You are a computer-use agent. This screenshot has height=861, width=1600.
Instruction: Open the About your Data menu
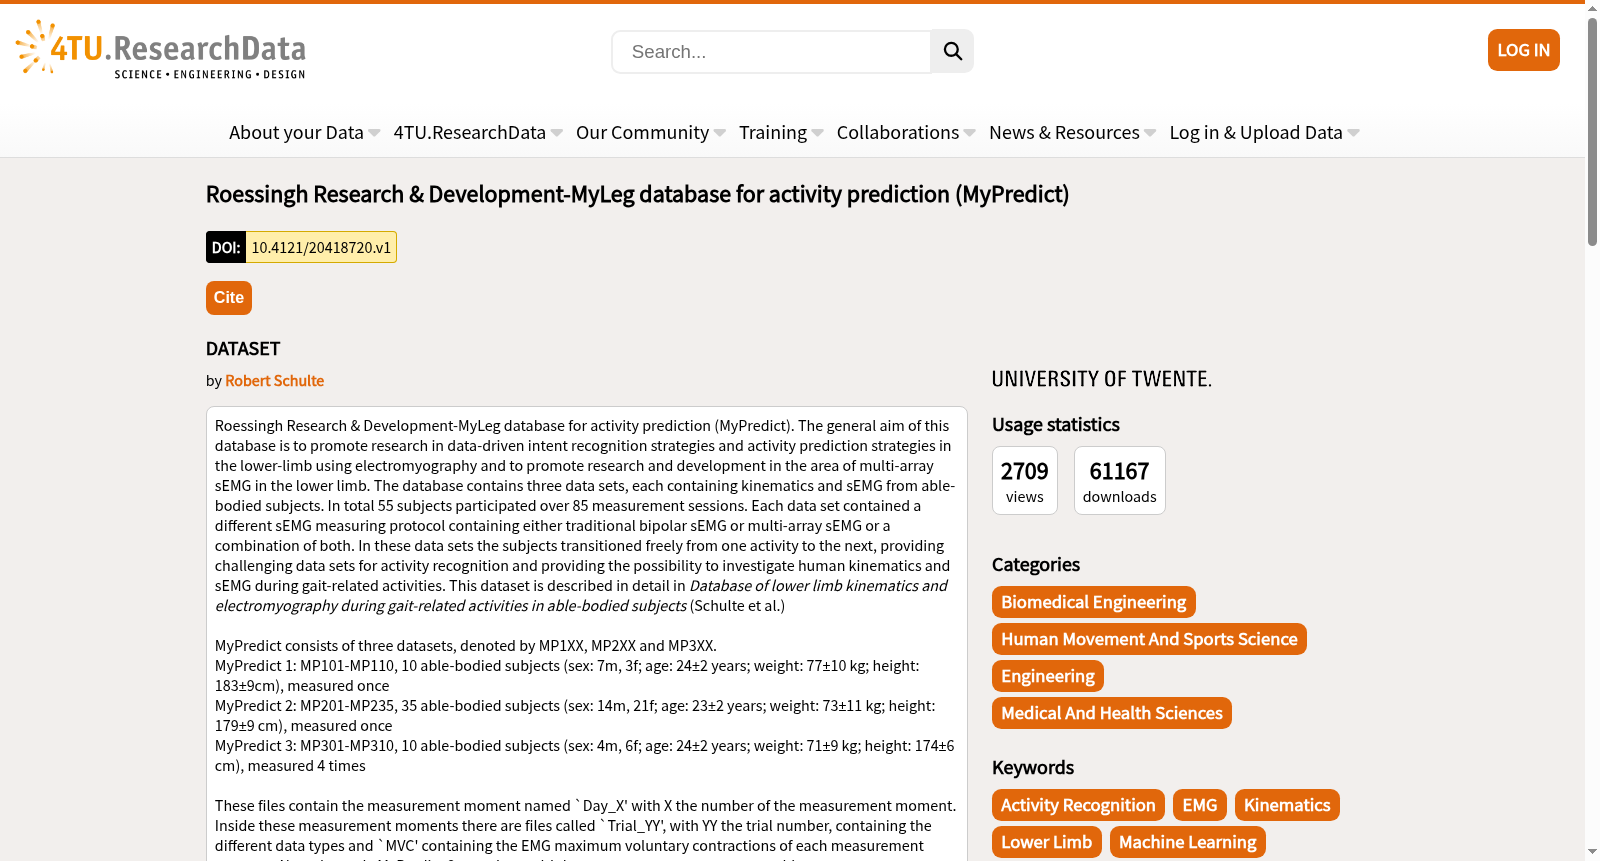[296, 133]
